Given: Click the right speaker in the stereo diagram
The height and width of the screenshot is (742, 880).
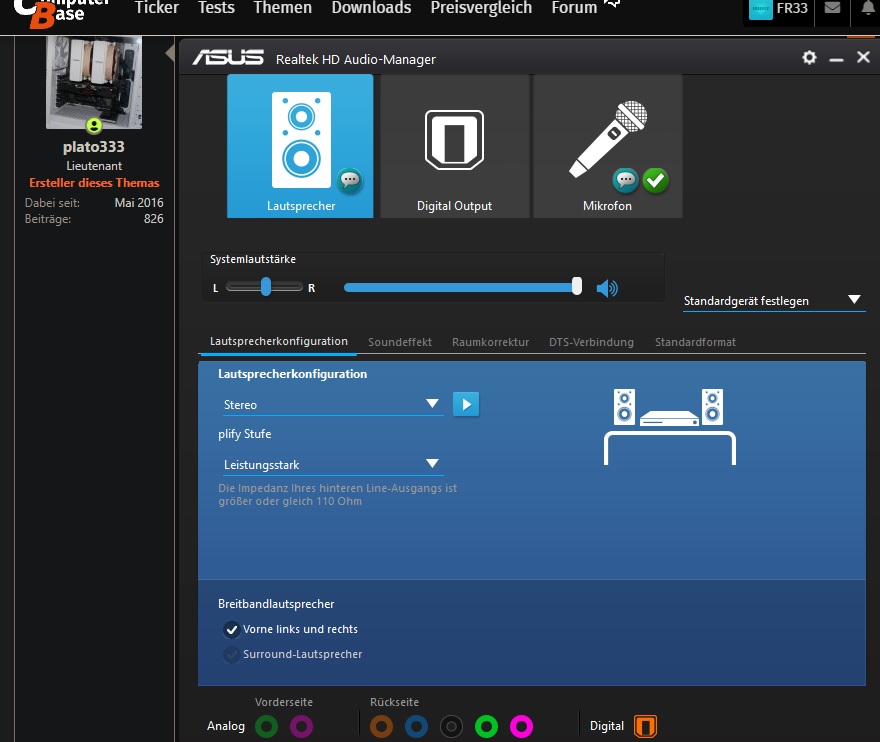Looking at the screenshot, I should [x=713, y=407].
